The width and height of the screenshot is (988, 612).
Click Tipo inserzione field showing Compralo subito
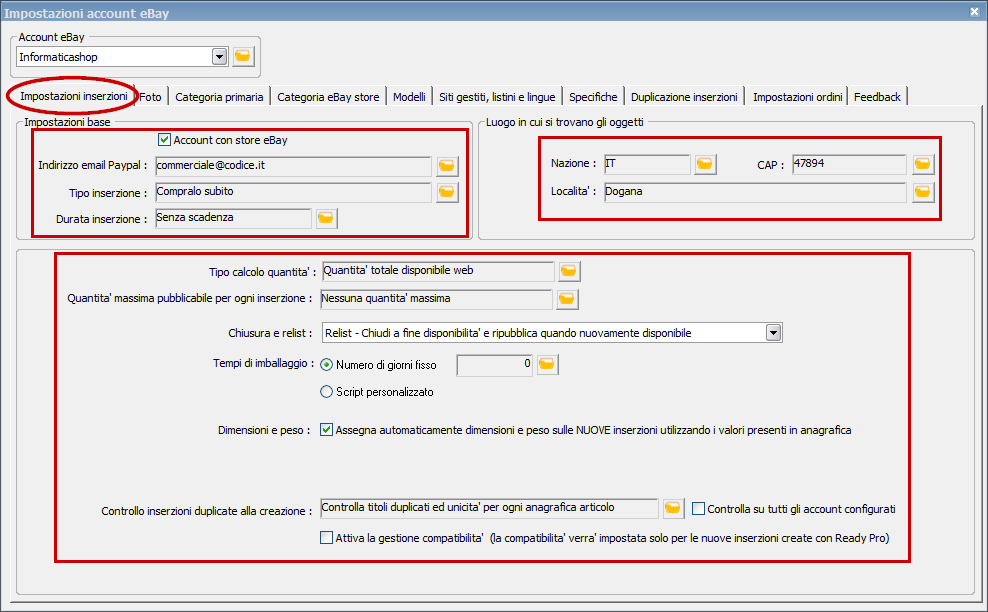pos(293,192)
